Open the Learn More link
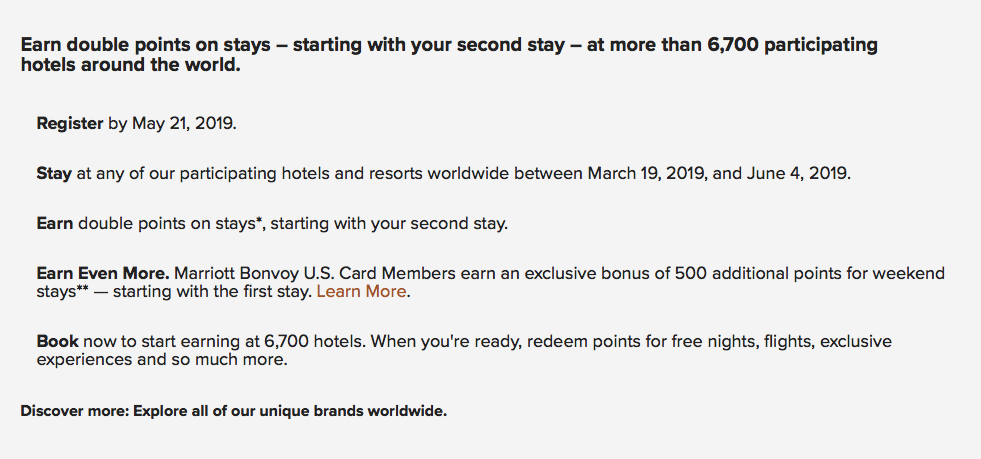The image size is (981, 459). click(x=362, y=291)
